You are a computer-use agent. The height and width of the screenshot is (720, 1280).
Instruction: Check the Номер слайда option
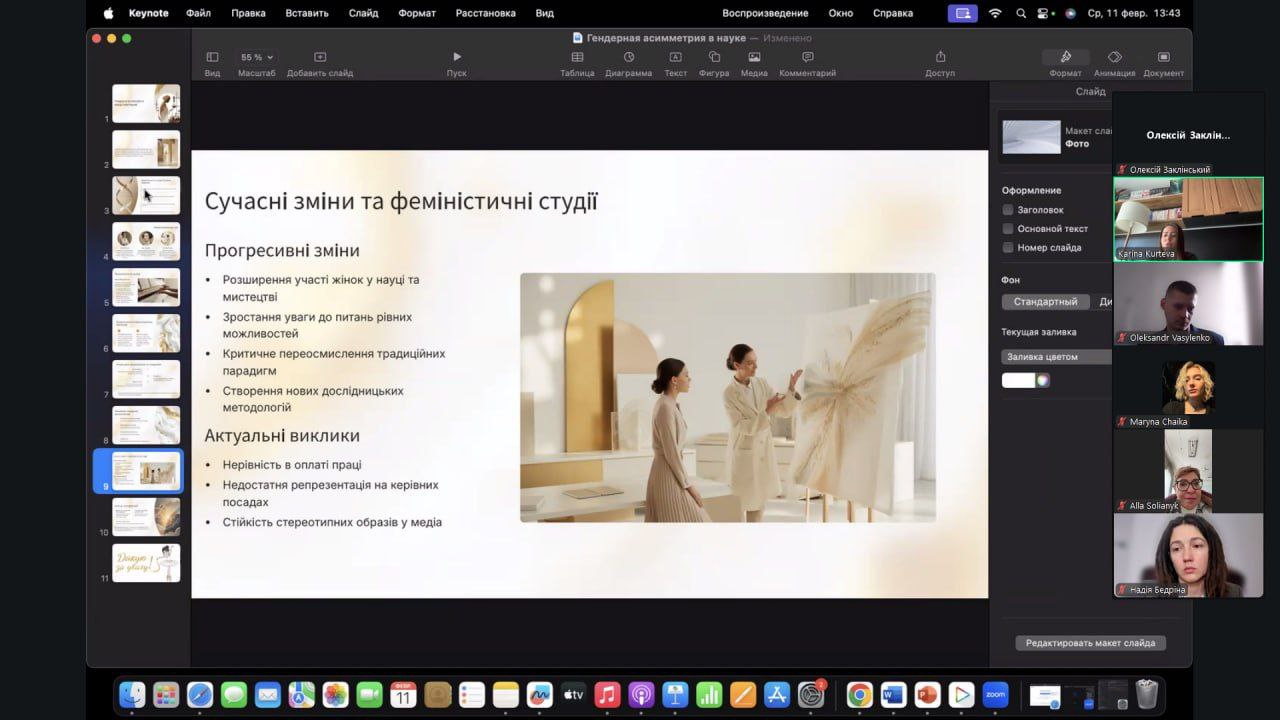(x=1008, y=248)
